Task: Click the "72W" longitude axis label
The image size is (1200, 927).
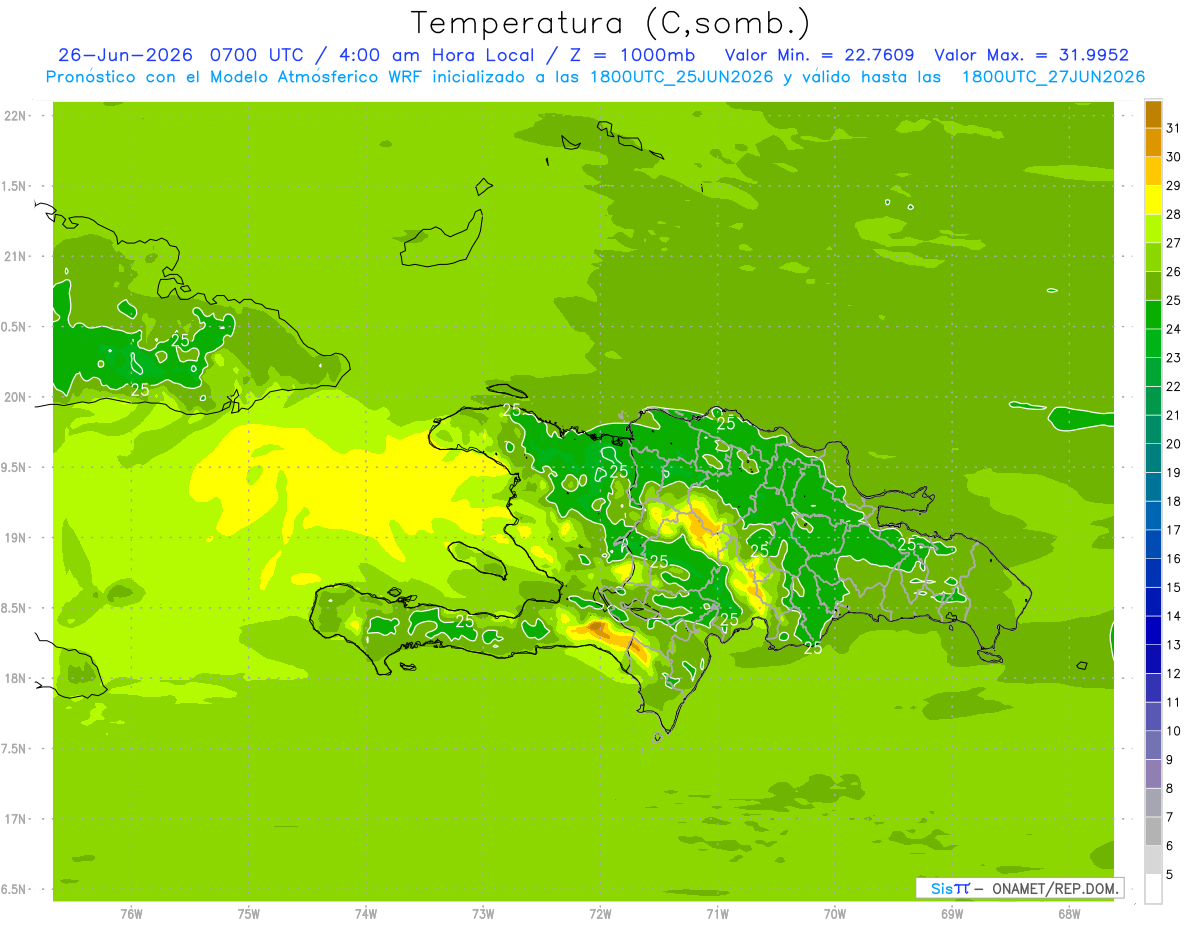Action: coord(600,914)
